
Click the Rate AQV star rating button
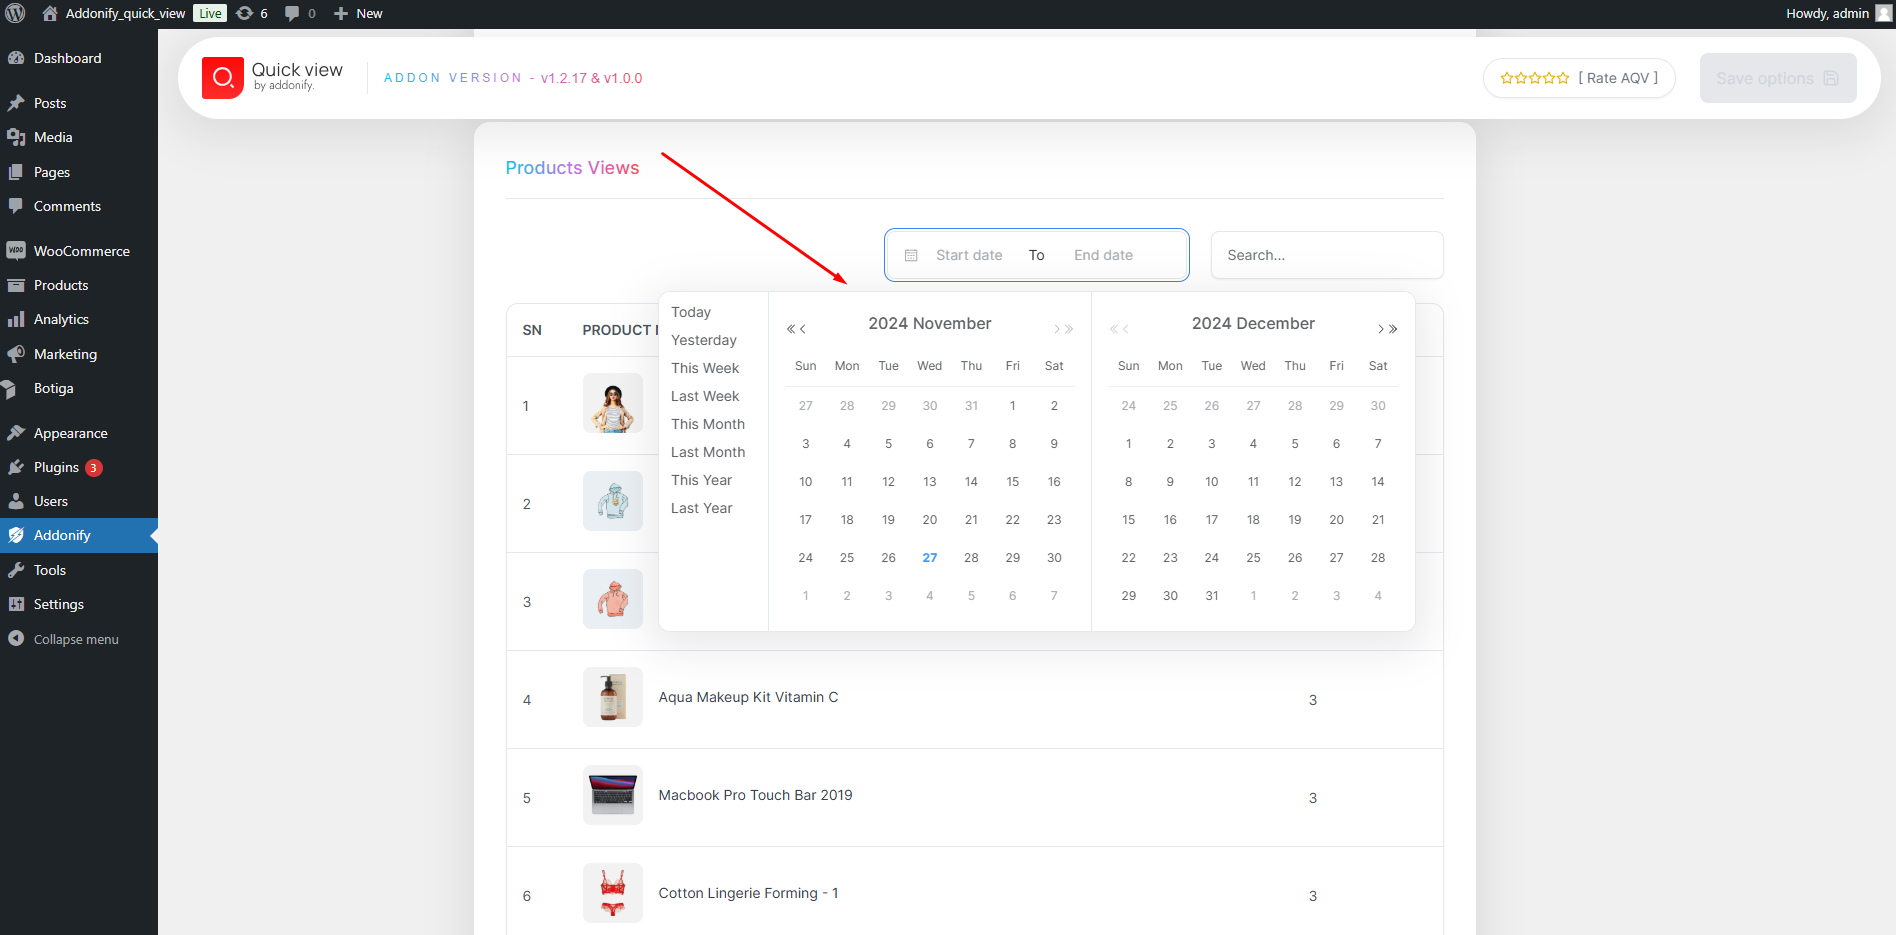[x=1579, y=78]
